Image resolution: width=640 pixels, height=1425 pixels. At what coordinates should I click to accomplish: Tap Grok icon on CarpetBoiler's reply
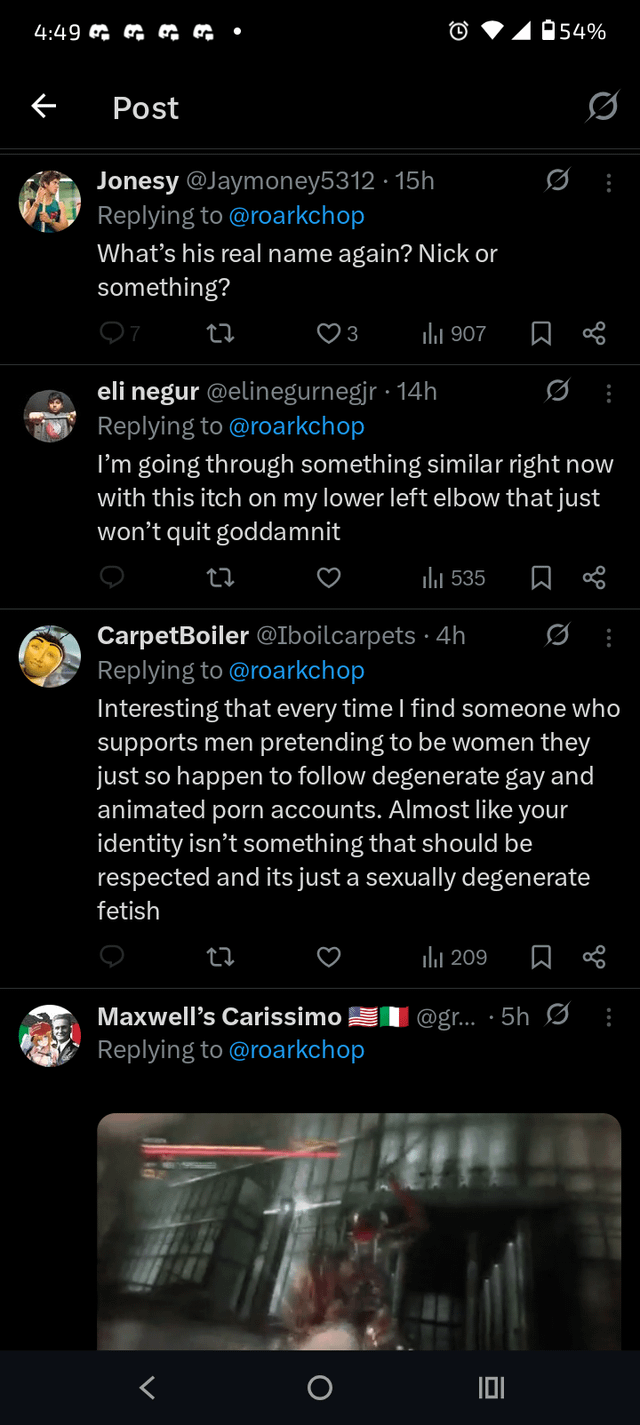(558, 635)
